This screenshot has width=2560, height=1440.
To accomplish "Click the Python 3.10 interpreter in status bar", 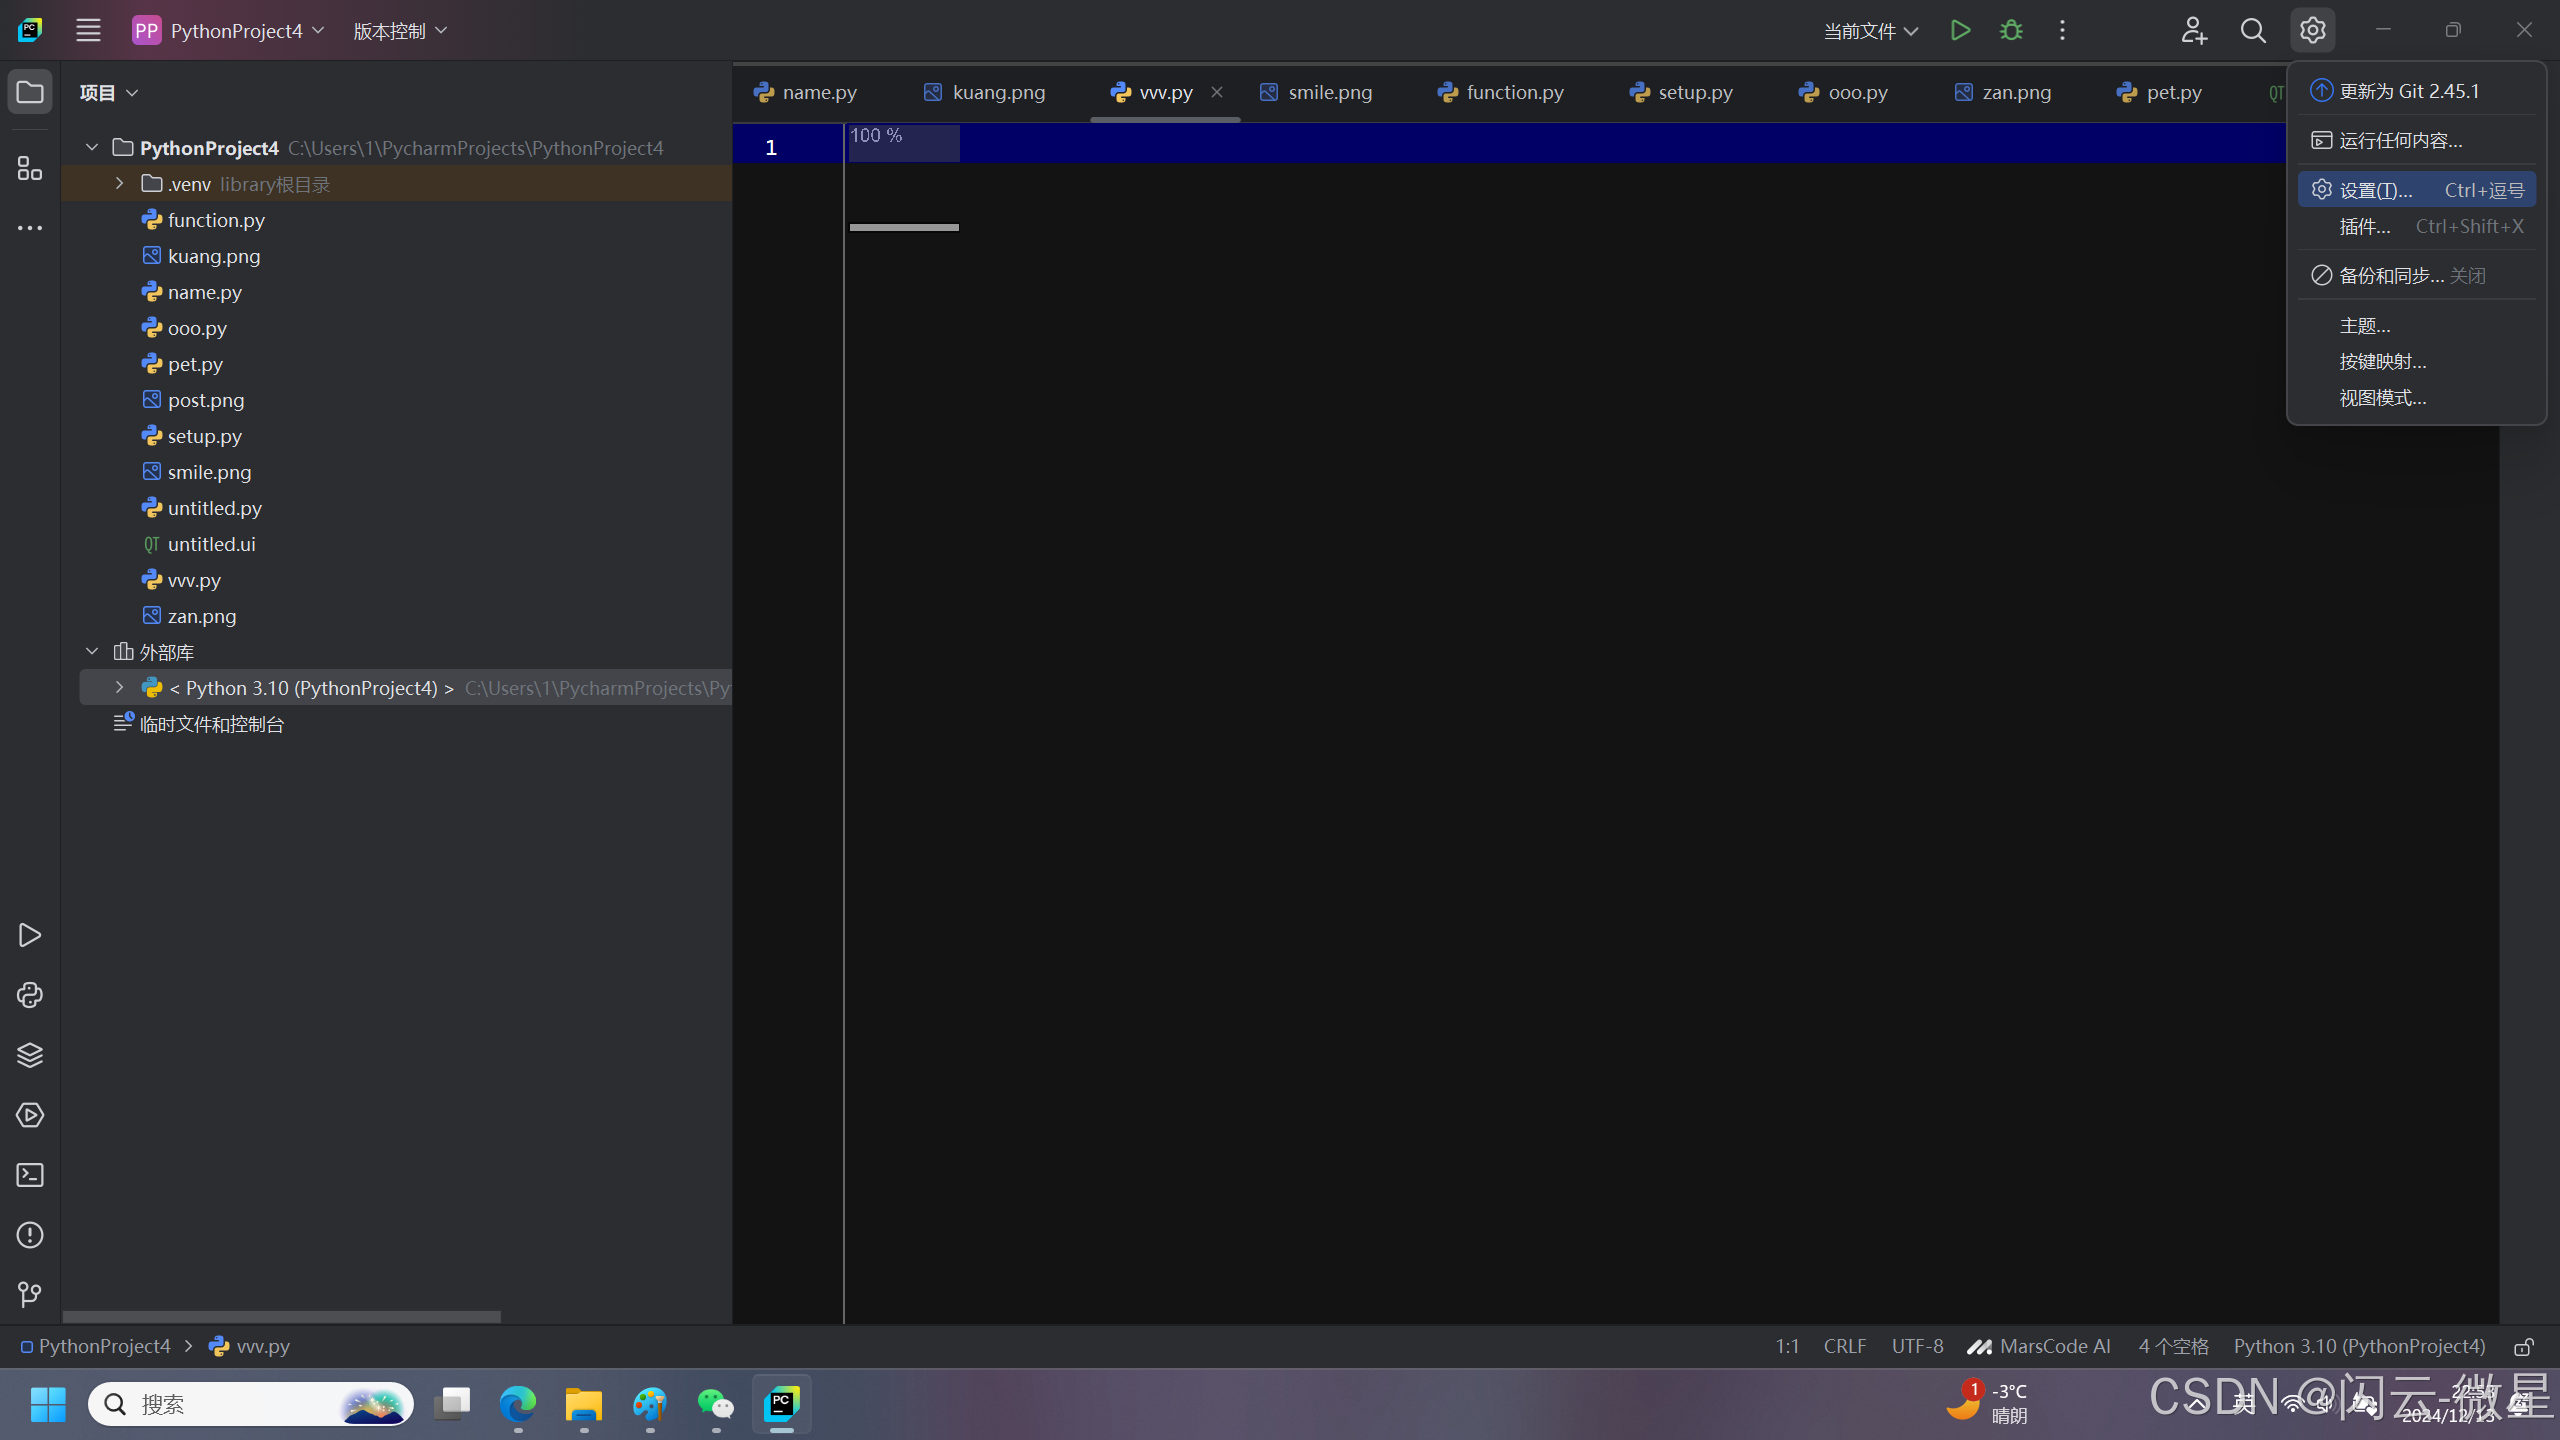I will [2359, 1347].
